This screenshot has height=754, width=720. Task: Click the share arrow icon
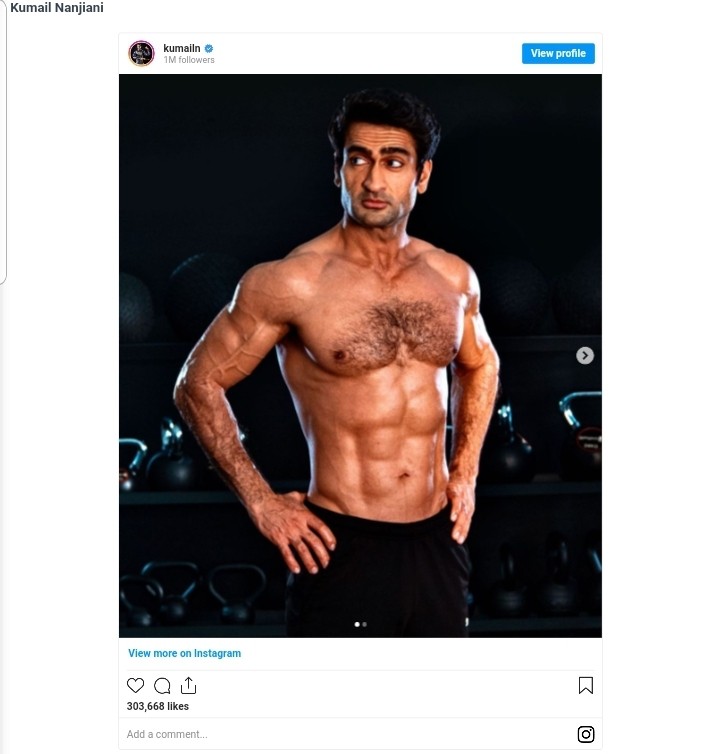[188, 686]
